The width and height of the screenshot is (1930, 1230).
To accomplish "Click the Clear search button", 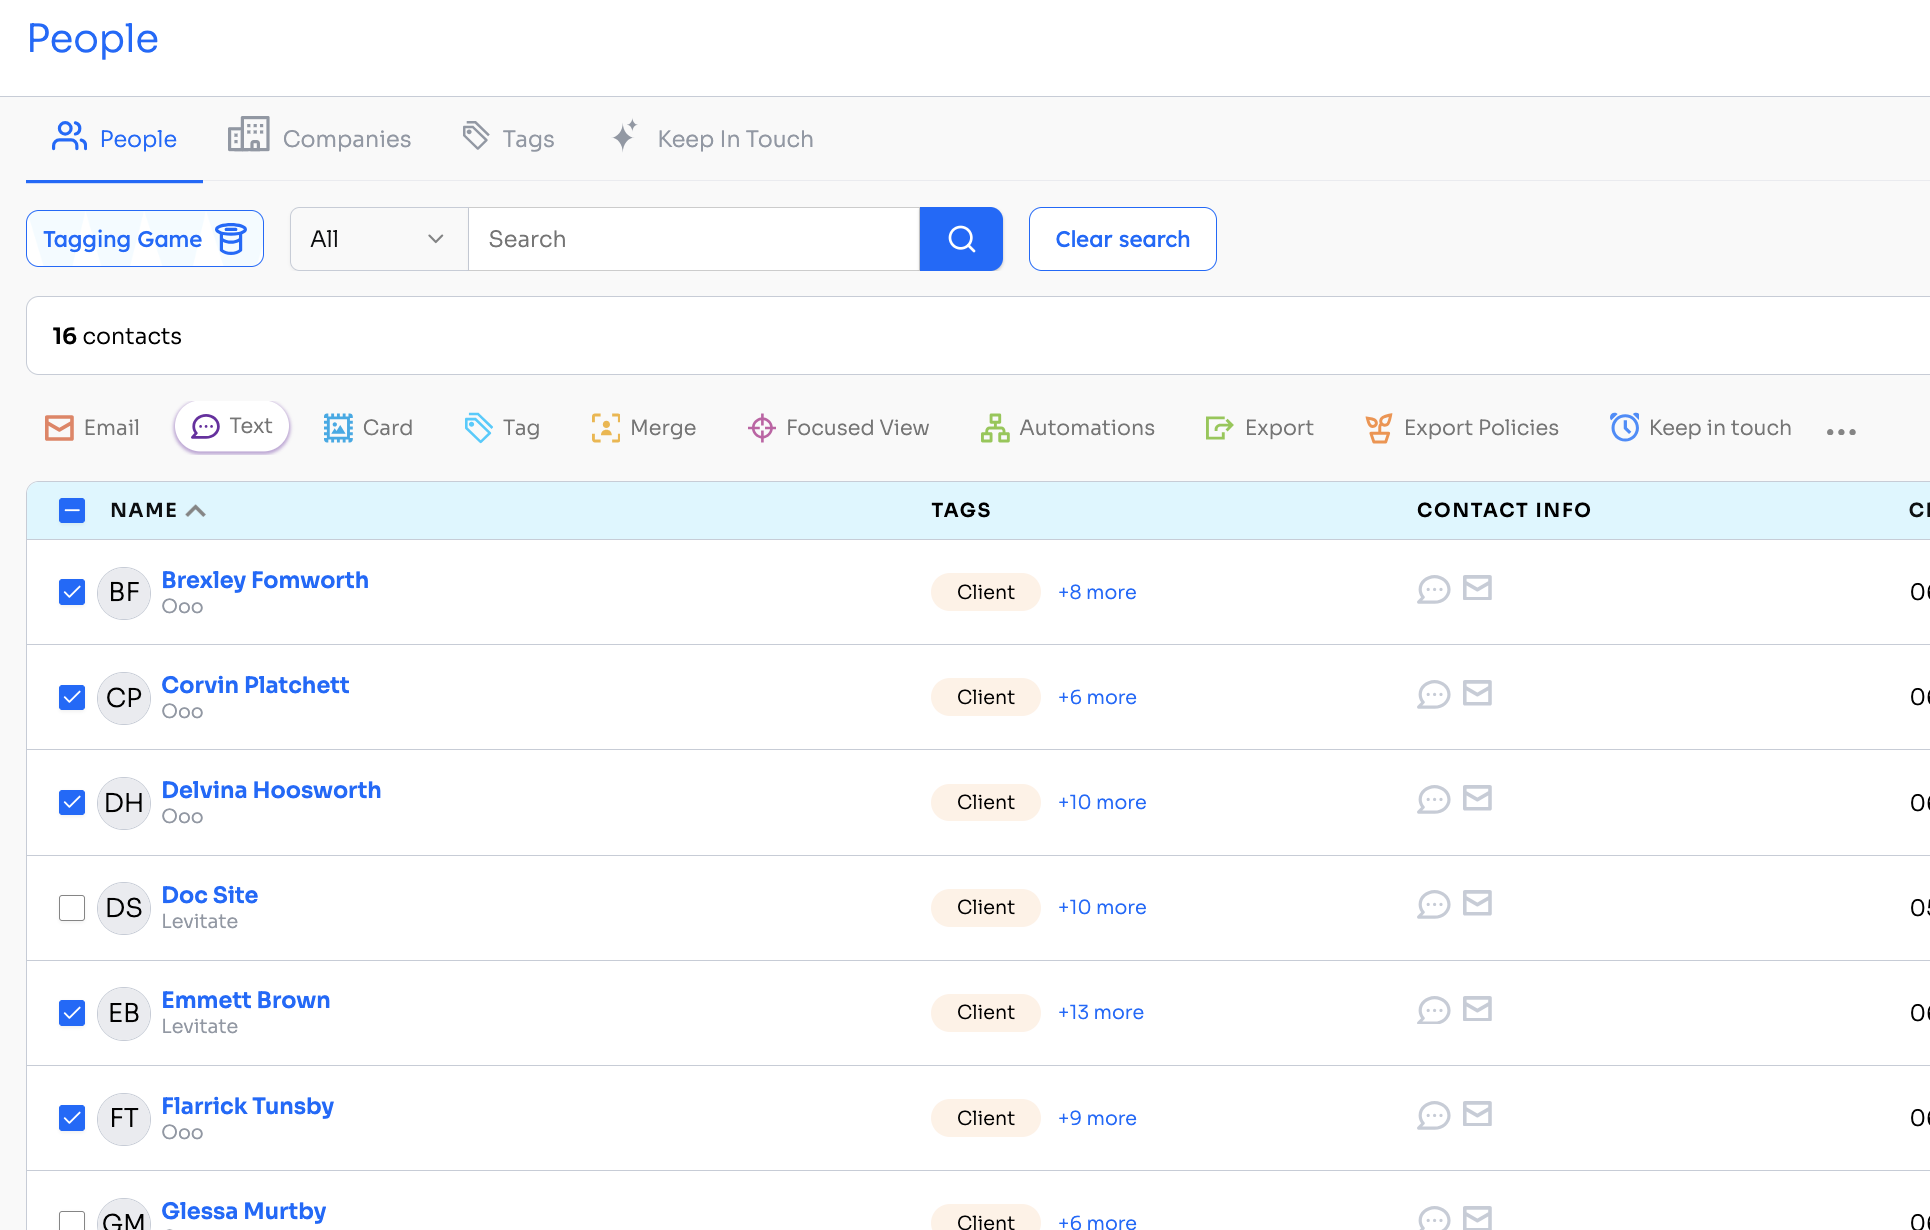I will tap(1123, 239).
